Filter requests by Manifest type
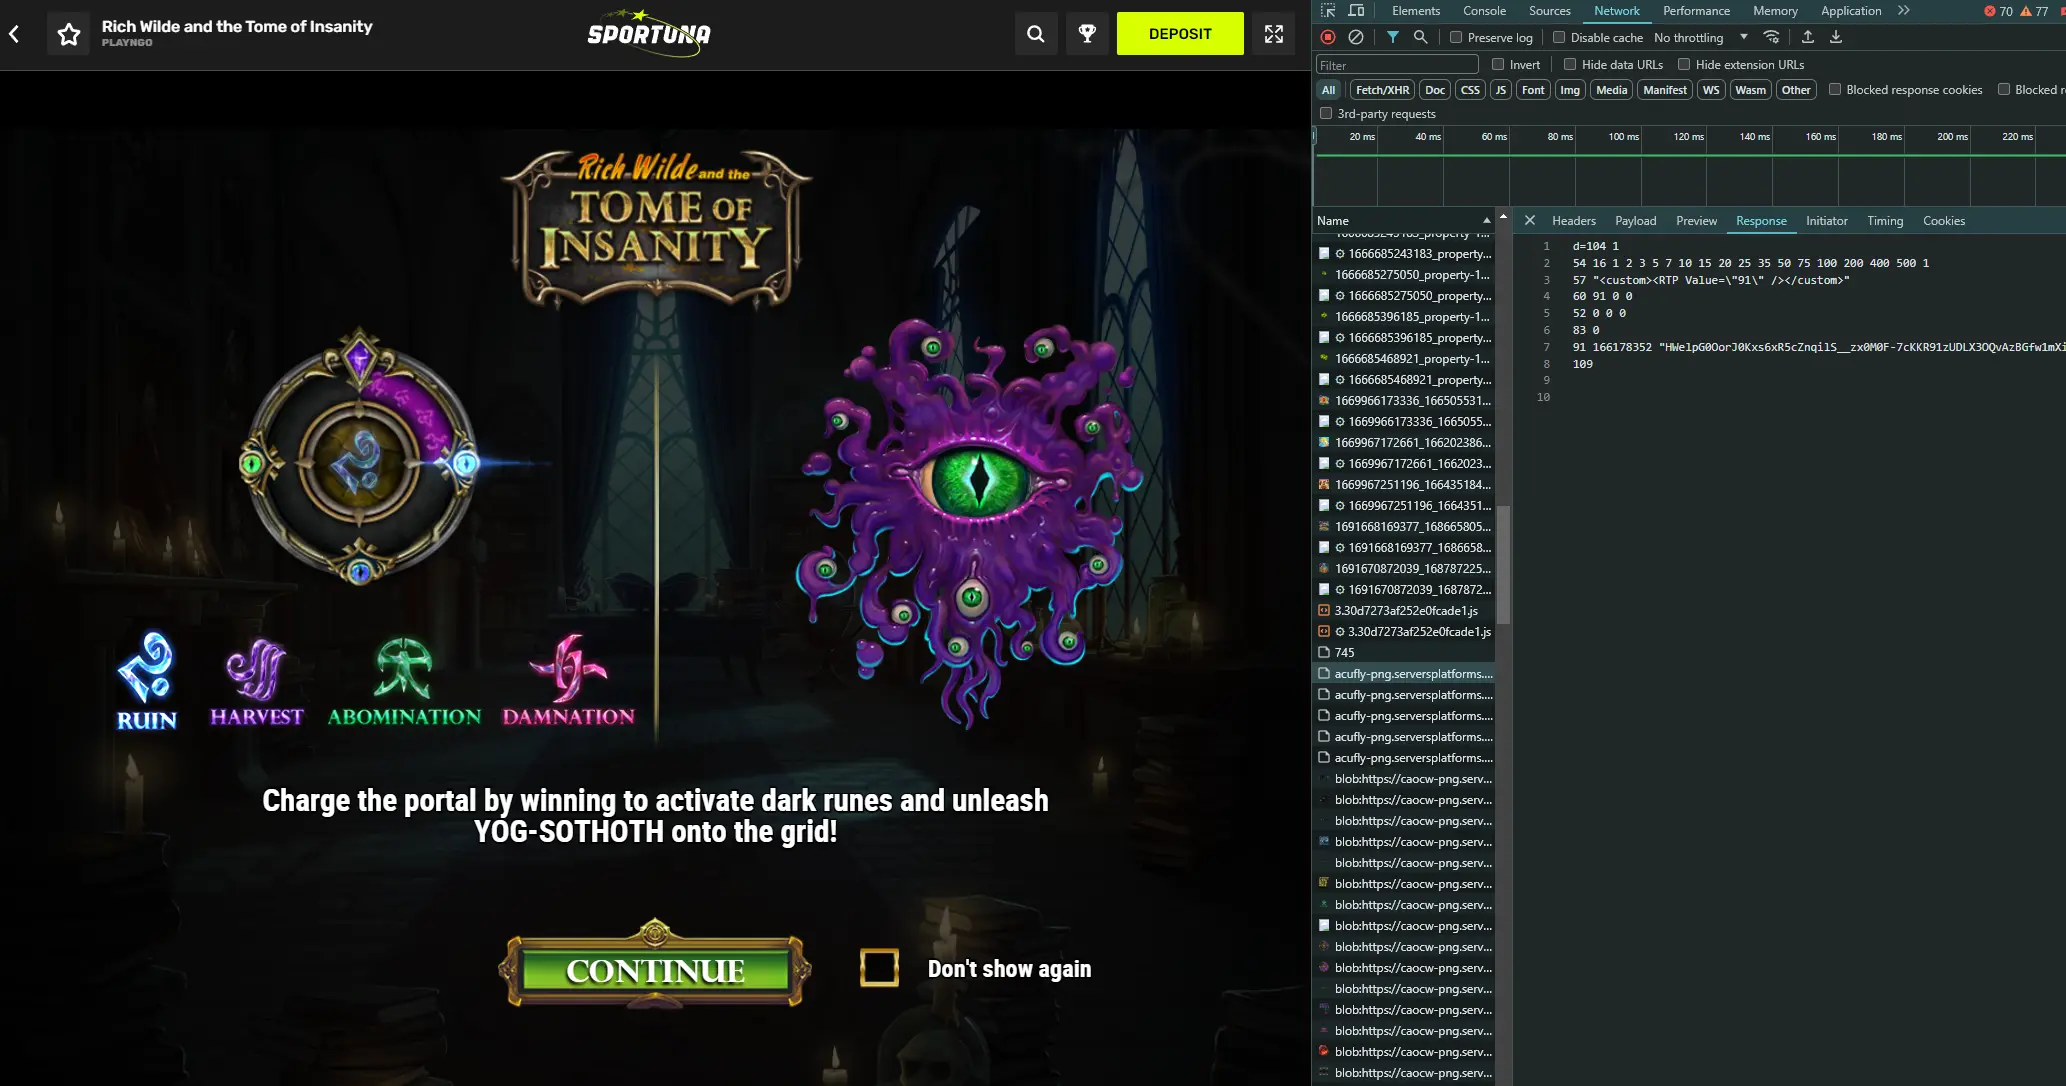2066x1086 pixels. pos(1664,89)
